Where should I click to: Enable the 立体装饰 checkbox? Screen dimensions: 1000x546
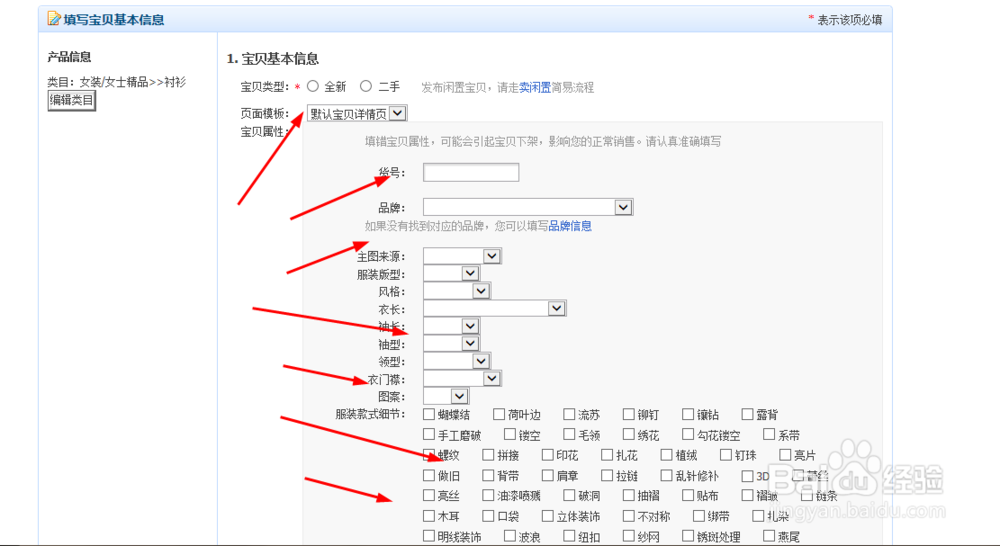pyautogui.click(x=548, y=515)
